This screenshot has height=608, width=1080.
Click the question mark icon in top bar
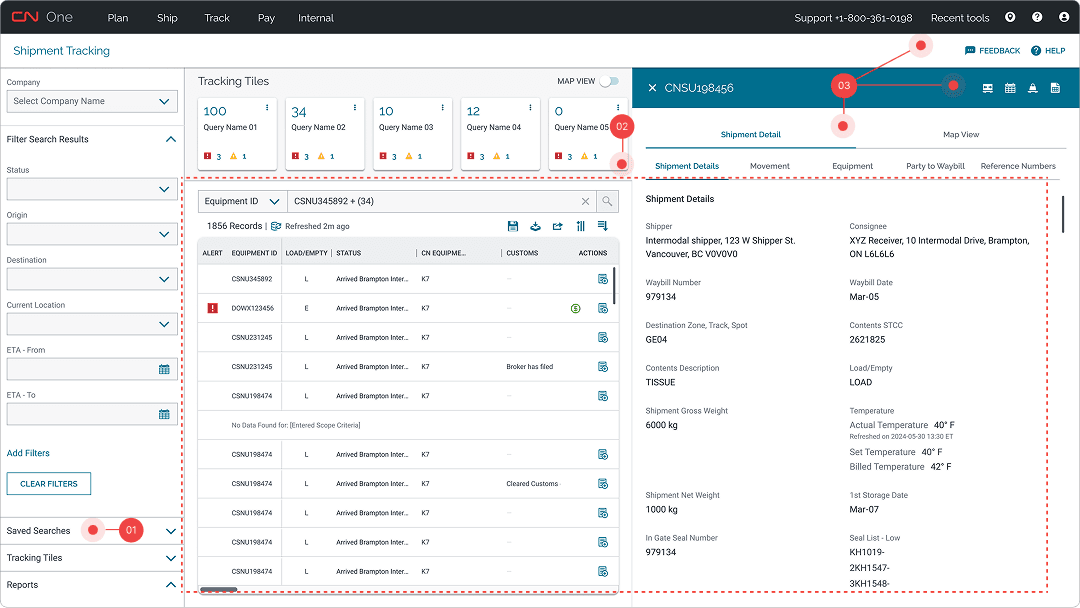pyautogui.click(x=1037, y=17)
